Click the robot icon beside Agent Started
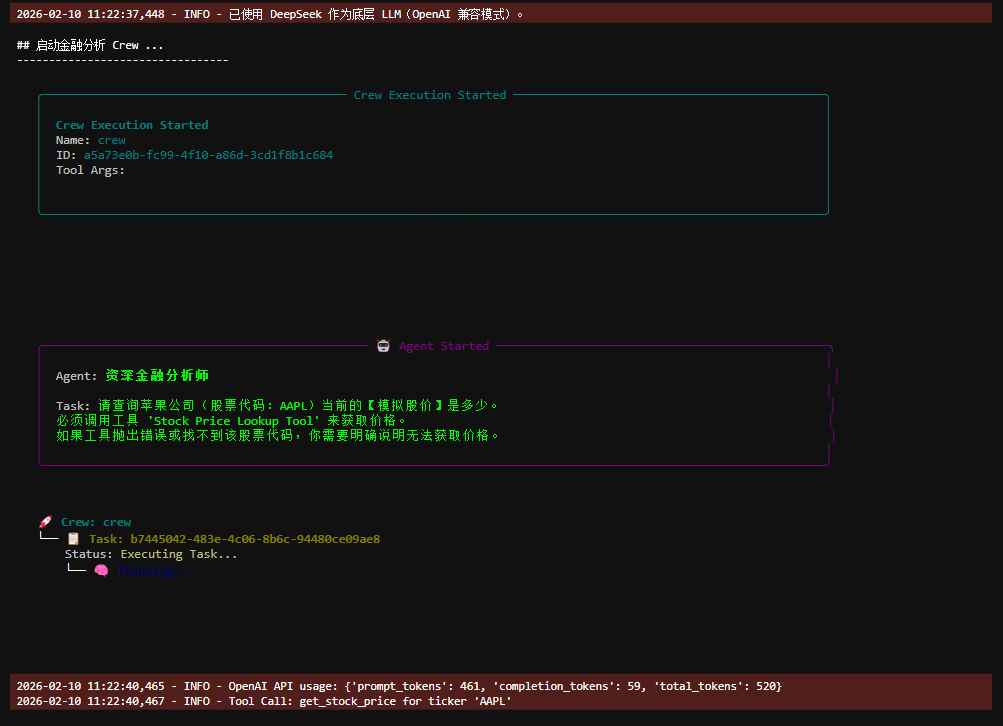 (383, 346)
